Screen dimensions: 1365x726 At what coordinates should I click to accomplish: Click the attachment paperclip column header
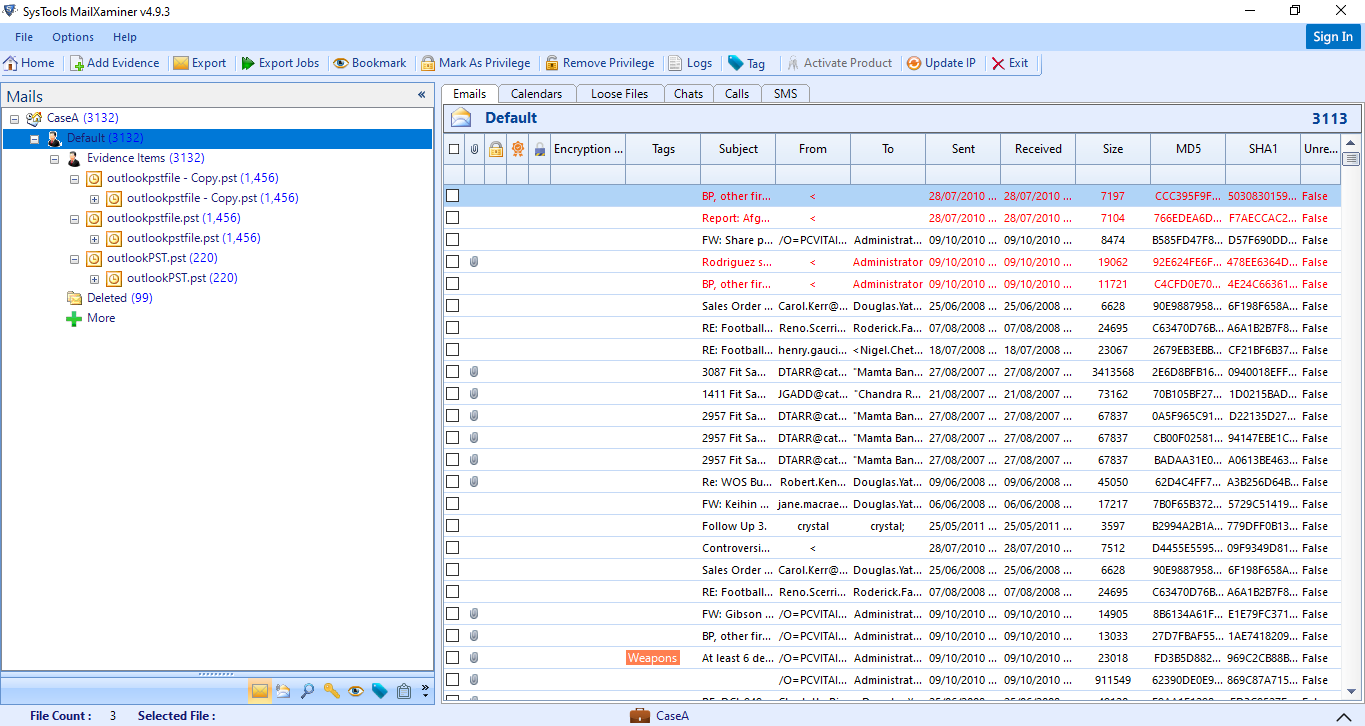coord(474,149)
